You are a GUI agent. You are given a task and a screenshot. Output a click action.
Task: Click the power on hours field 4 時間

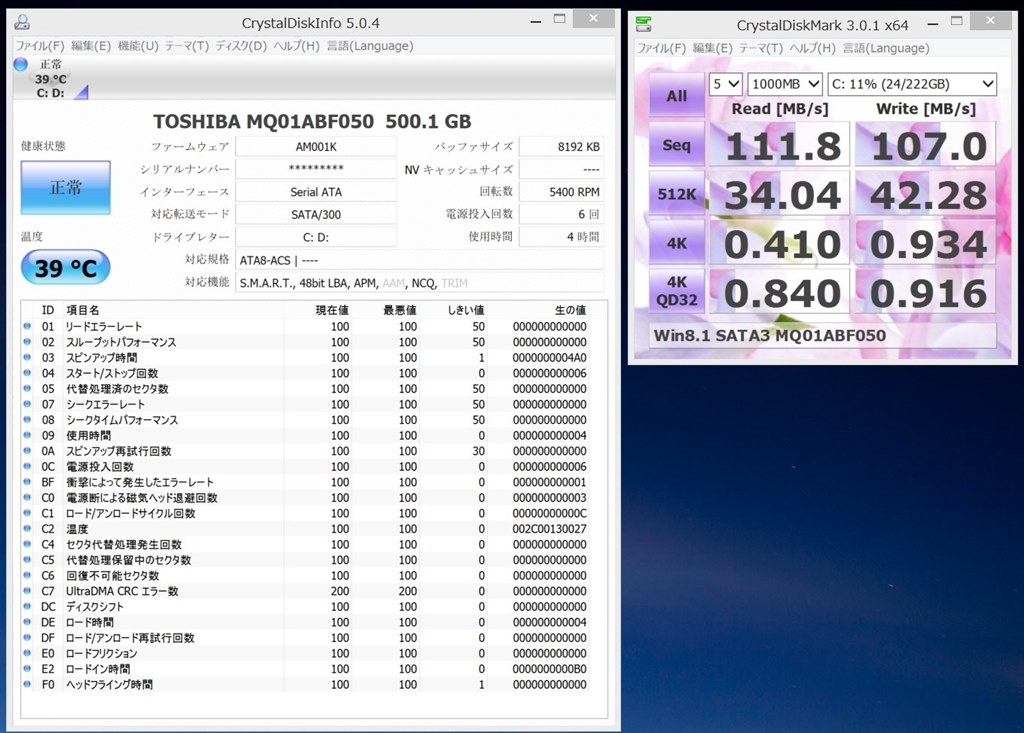click(562, 236)
